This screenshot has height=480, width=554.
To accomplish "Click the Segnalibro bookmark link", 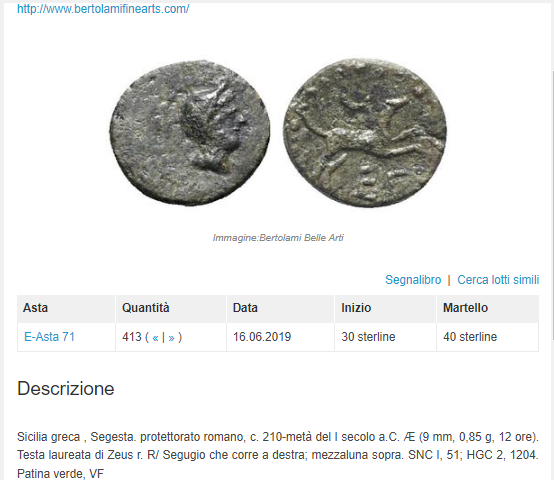I will [413, 280].
